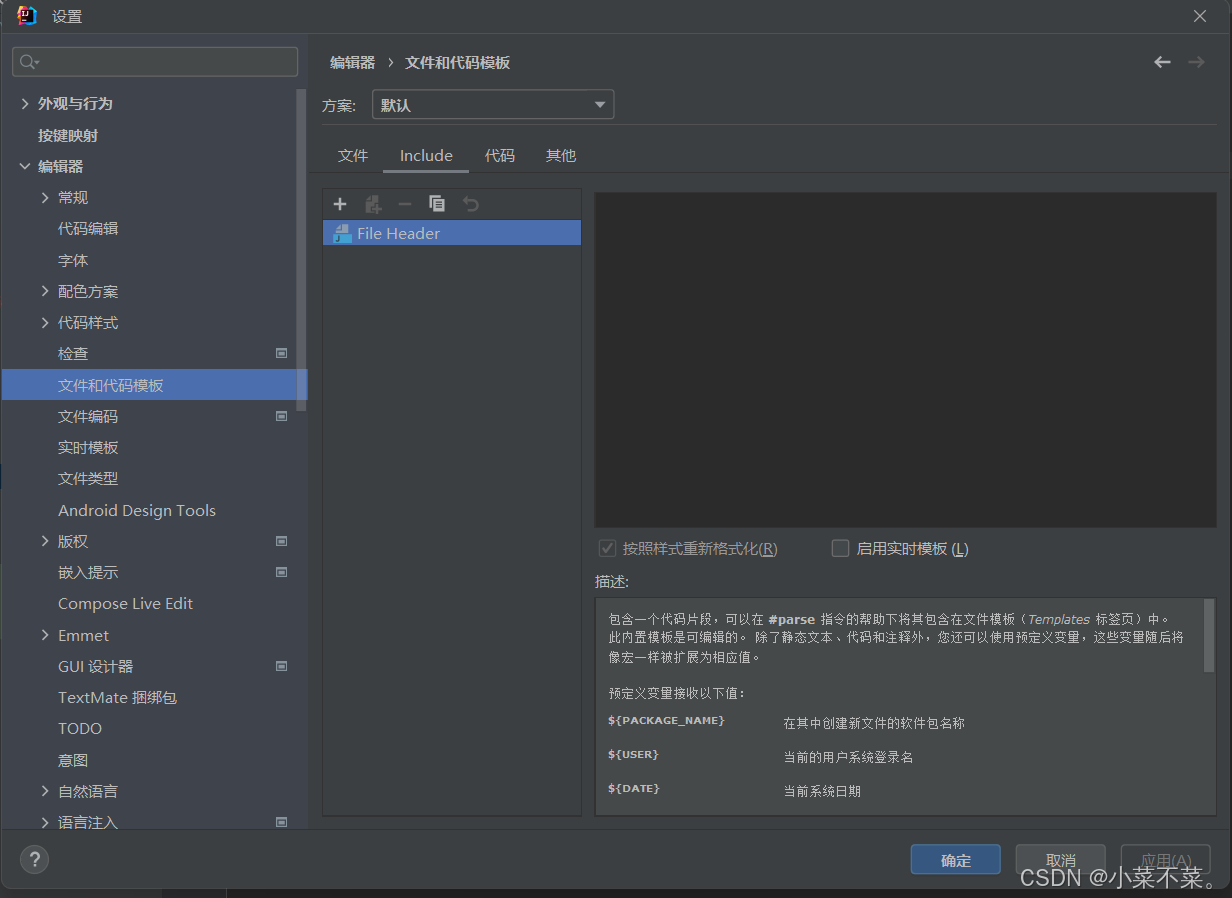Expand the 外观与行为 tree node
Screen dimensions: 1232x898
point(25,104)
